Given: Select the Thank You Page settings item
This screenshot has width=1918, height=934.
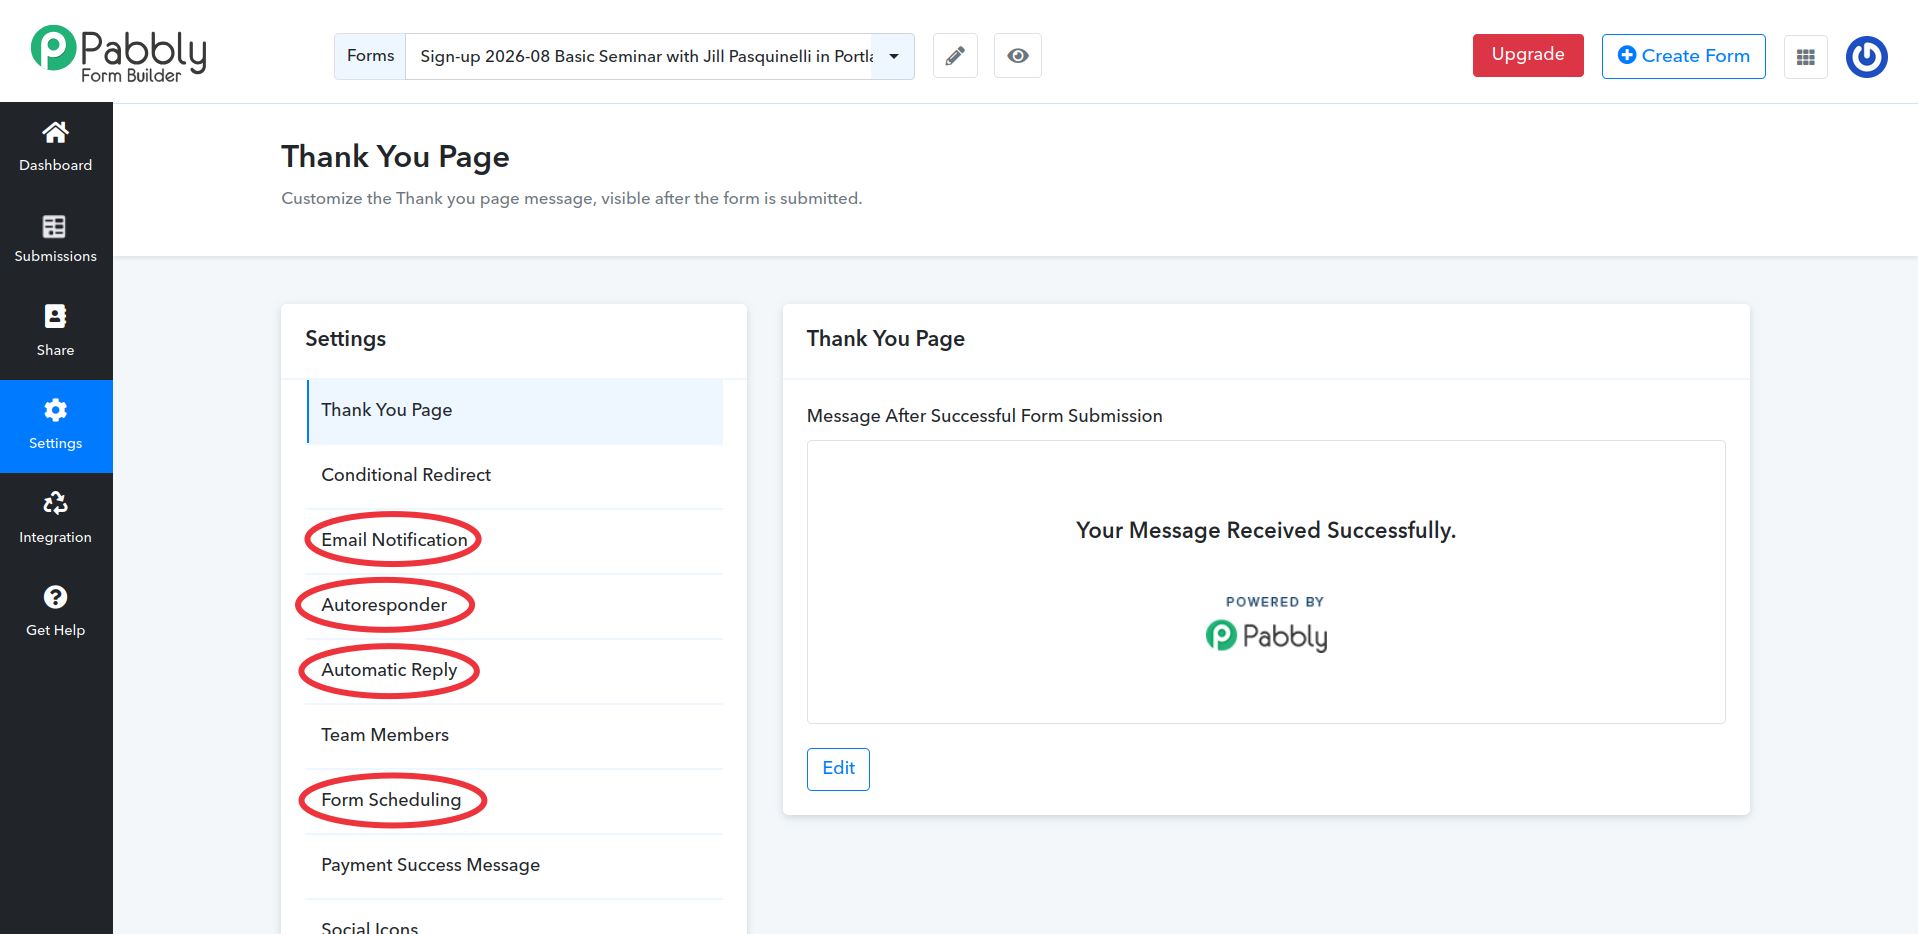Looking at the screenshot, I should pos(515,411).
